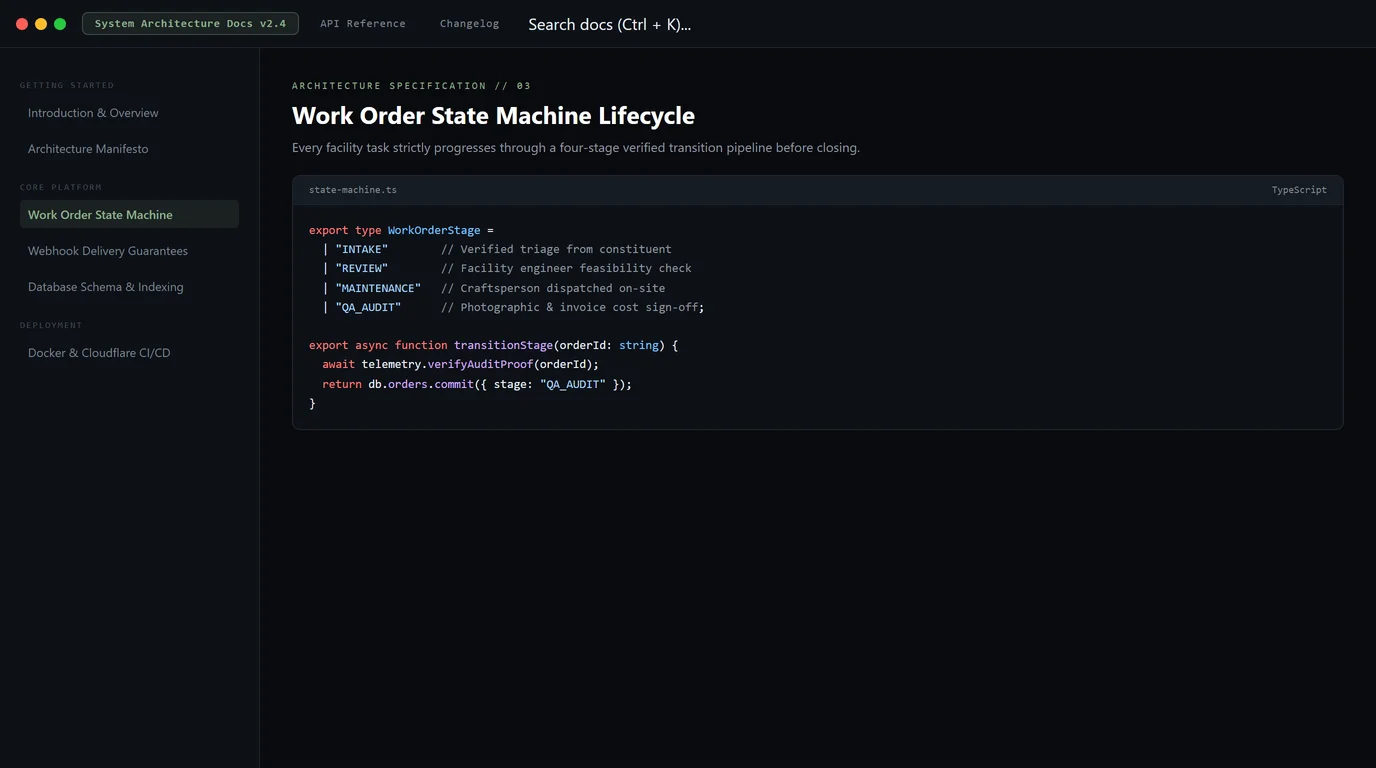Click the state-machine.ts file name
1376x768 pixels.
click(x=353, y=190)
